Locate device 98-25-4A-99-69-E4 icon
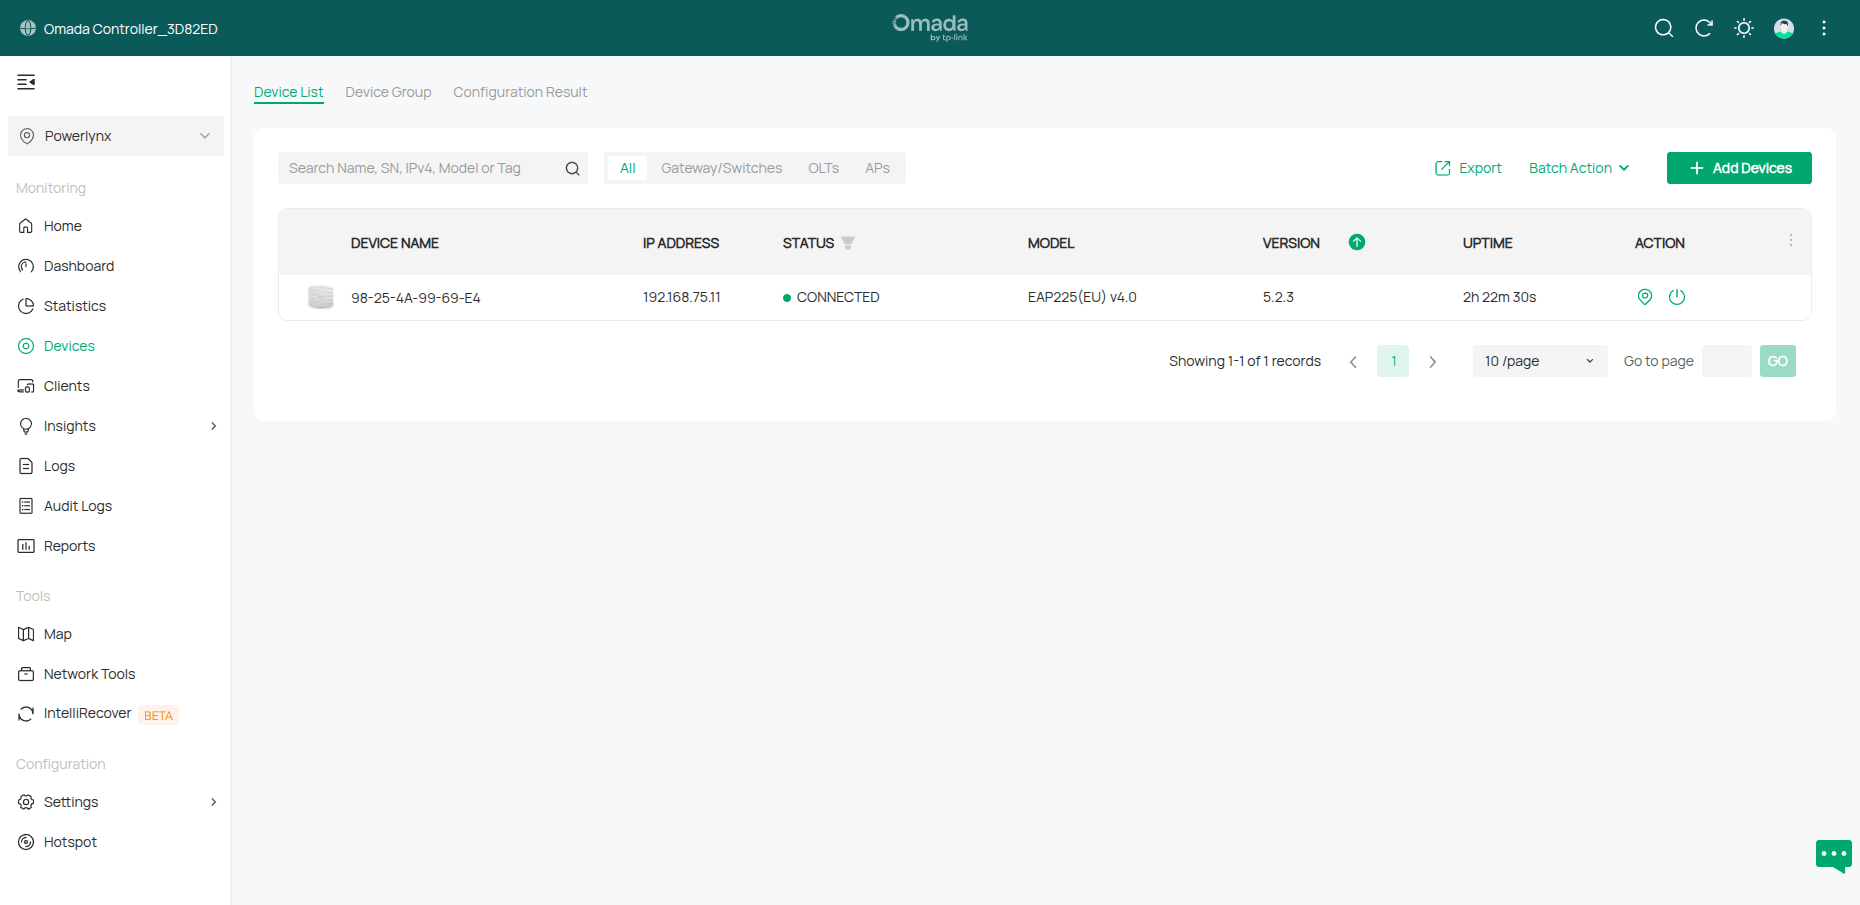 [1645, 297]
